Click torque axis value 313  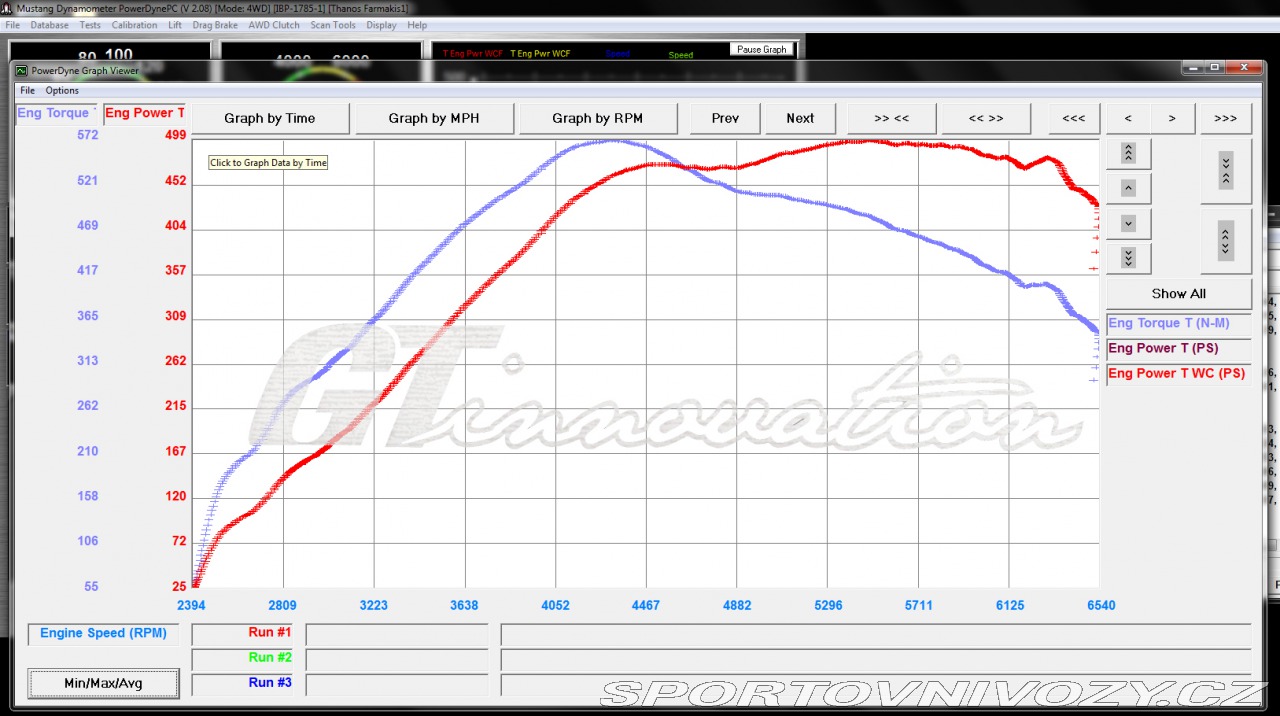pos(88,361)
